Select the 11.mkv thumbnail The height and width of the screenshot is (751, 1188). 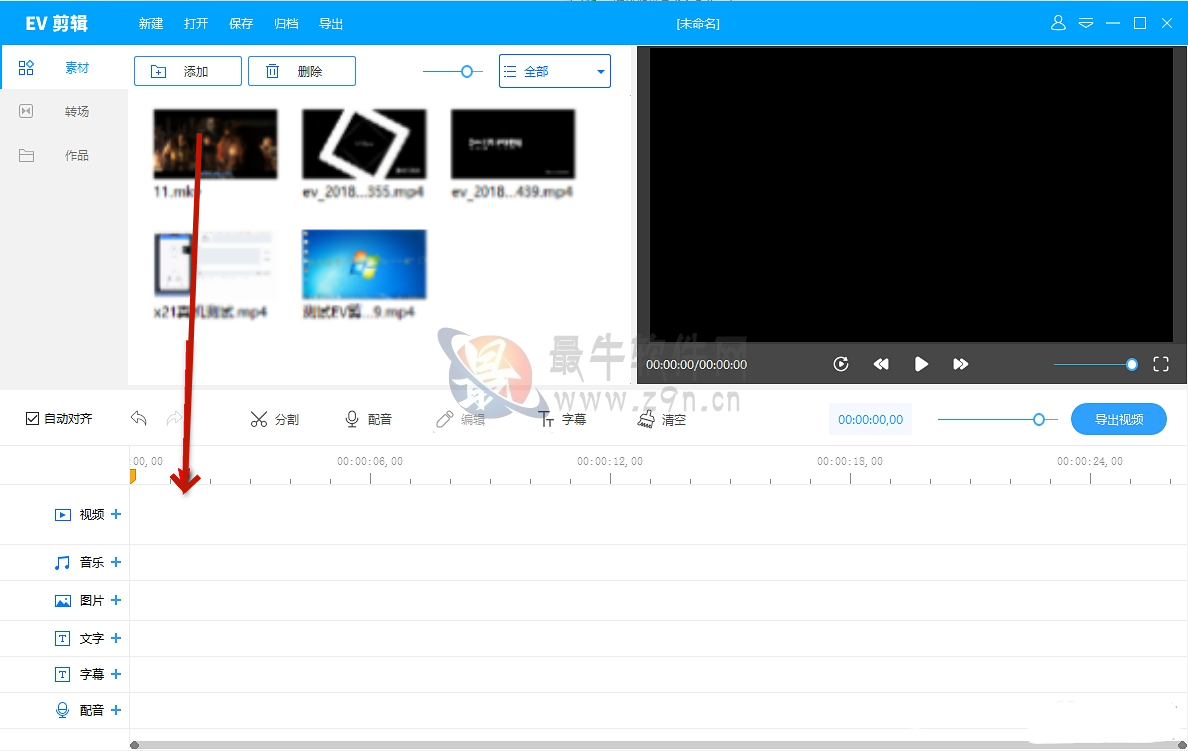click(215, 144)
